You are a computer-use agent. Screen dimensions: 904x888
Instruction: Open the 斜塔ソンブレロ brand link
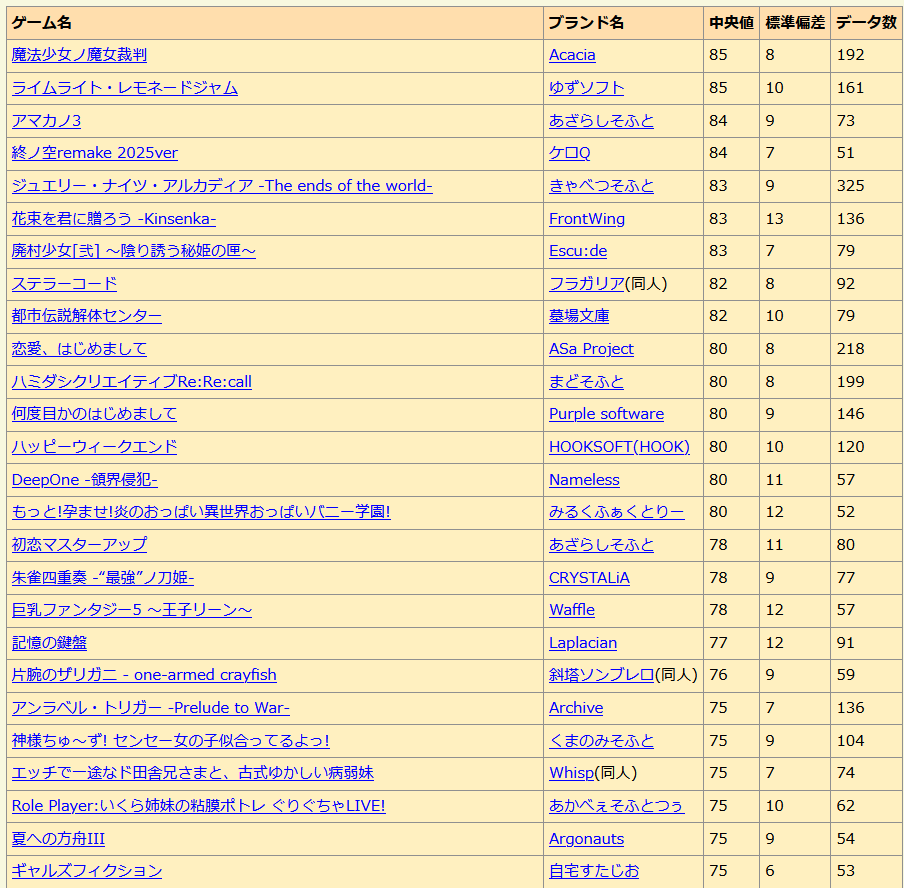click(x=601, y=675)
